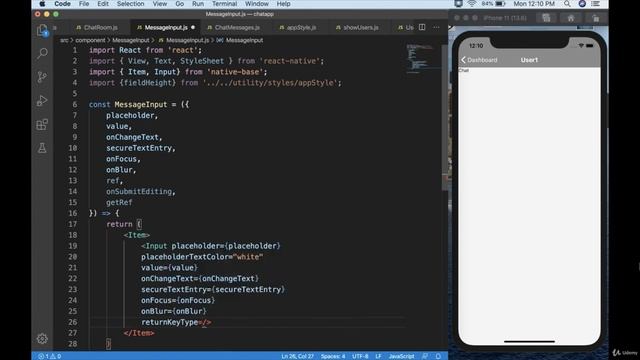Screen dimensions: 640x360
Task: Open the Run menu
Action: (x=198, y=4)
